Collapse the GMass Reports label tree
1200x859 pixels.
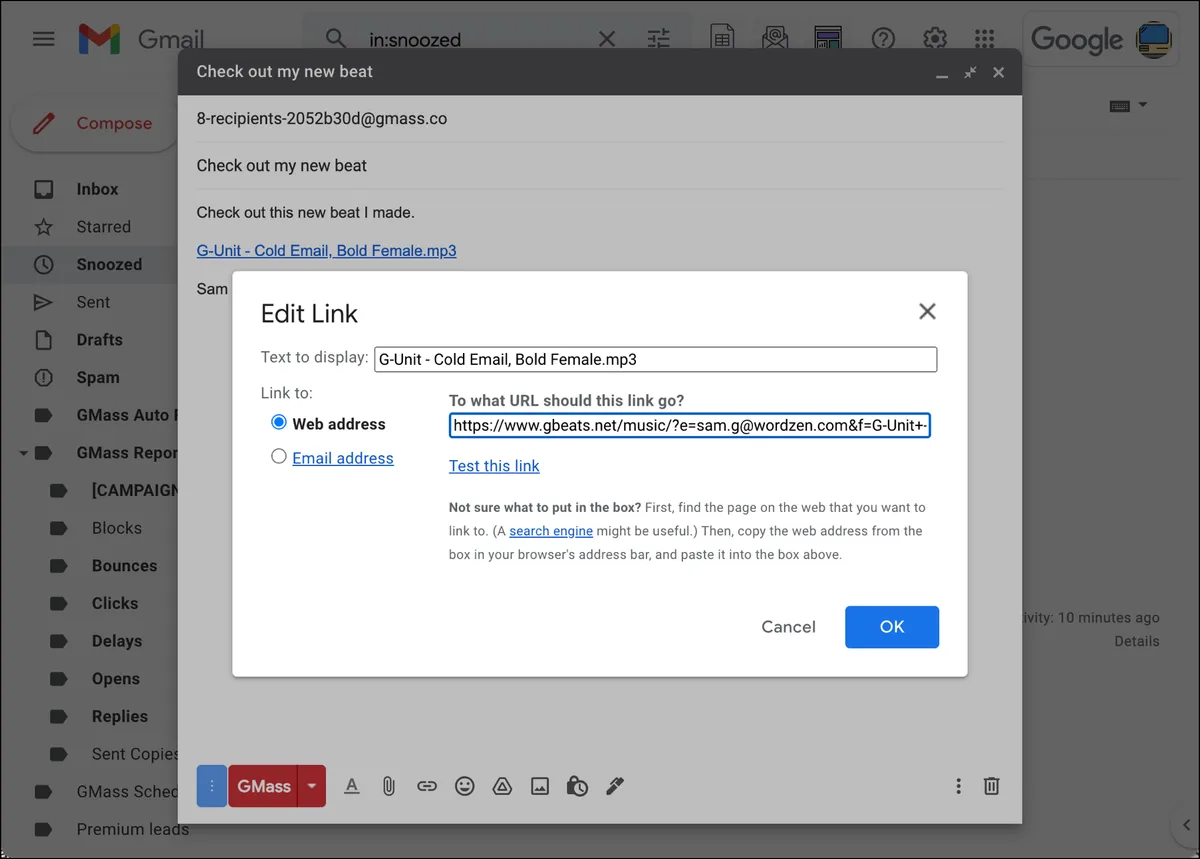tap(23, 453)
